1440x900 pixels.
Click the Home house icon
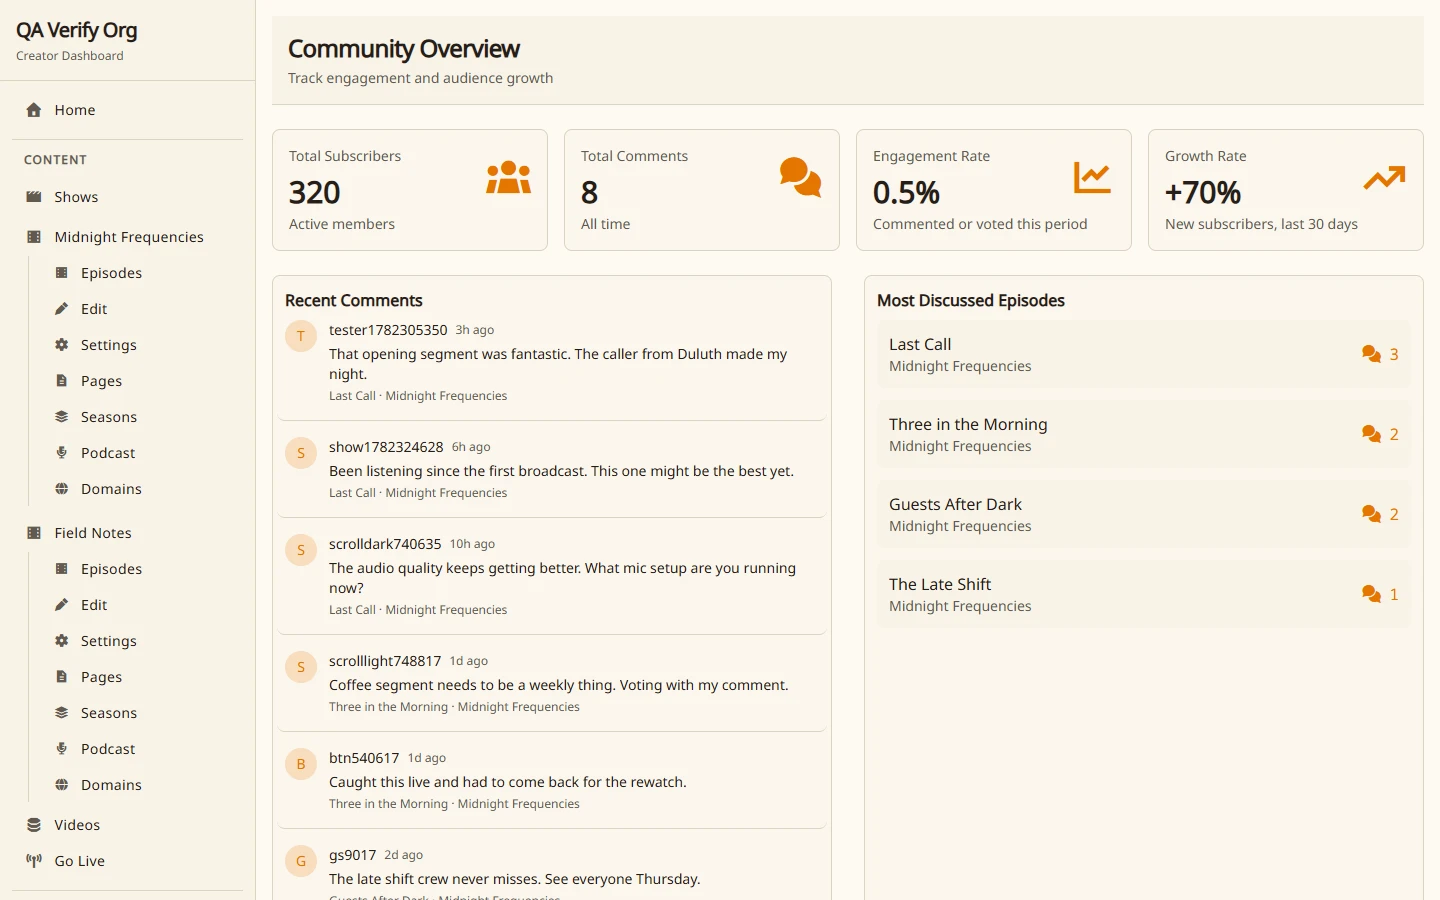tap(34, 110)
